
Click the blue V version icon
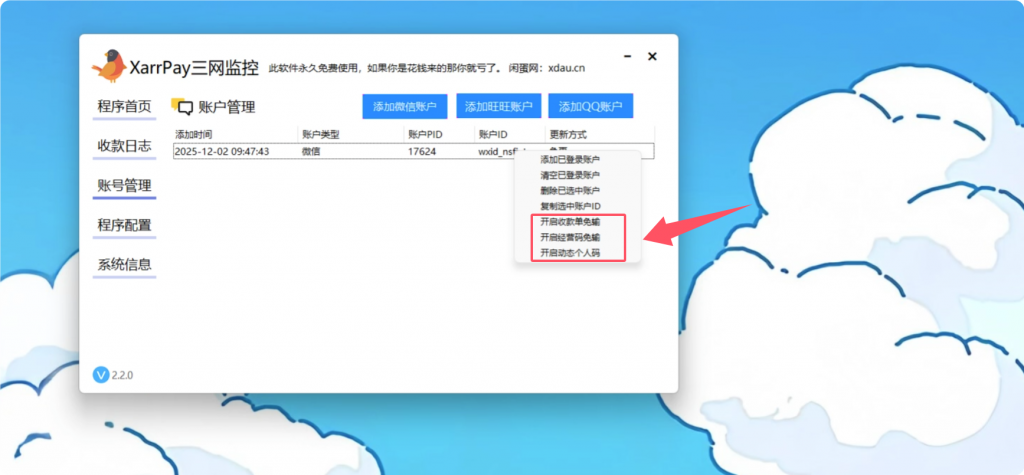click(x=101, y=375)
